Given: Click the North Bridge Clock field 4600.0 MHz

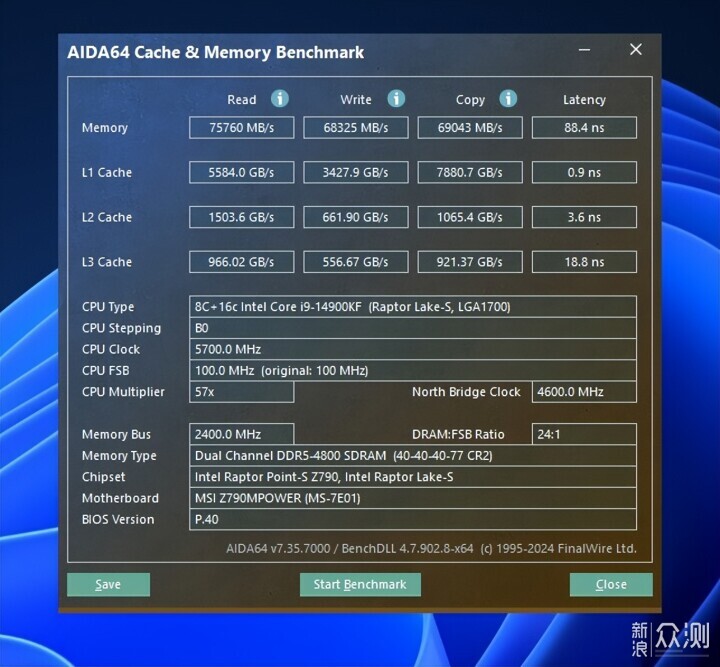Looking at the screenshot, I should tap(584, 392).
